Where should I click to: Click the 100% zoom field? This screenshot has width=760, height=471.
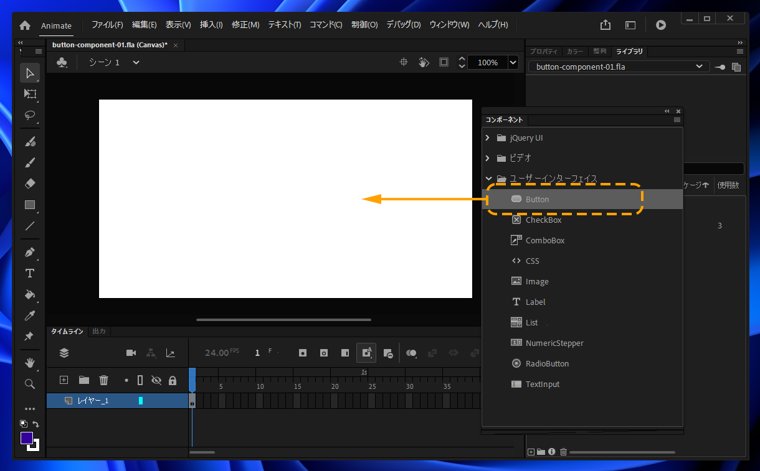point(488,63)
